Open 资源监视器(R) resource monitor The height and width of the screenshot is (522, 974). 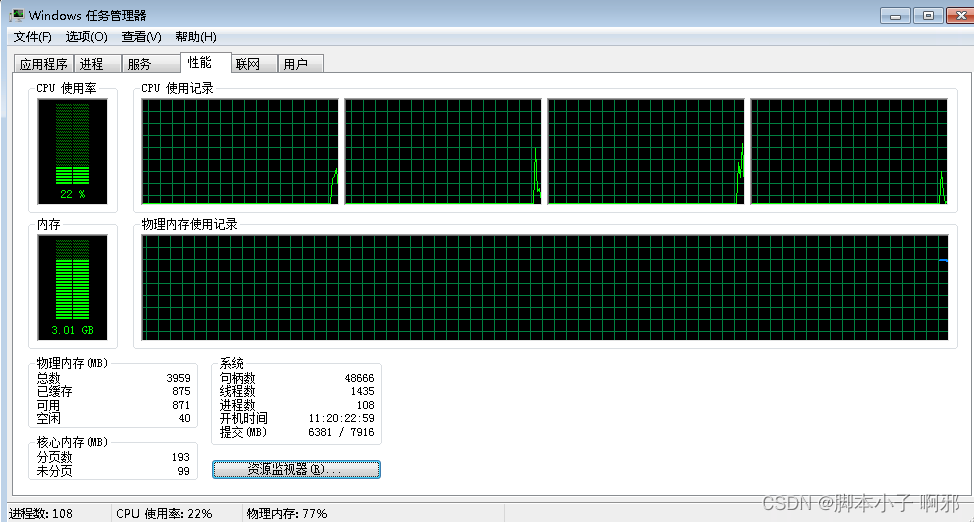point(296,469)
